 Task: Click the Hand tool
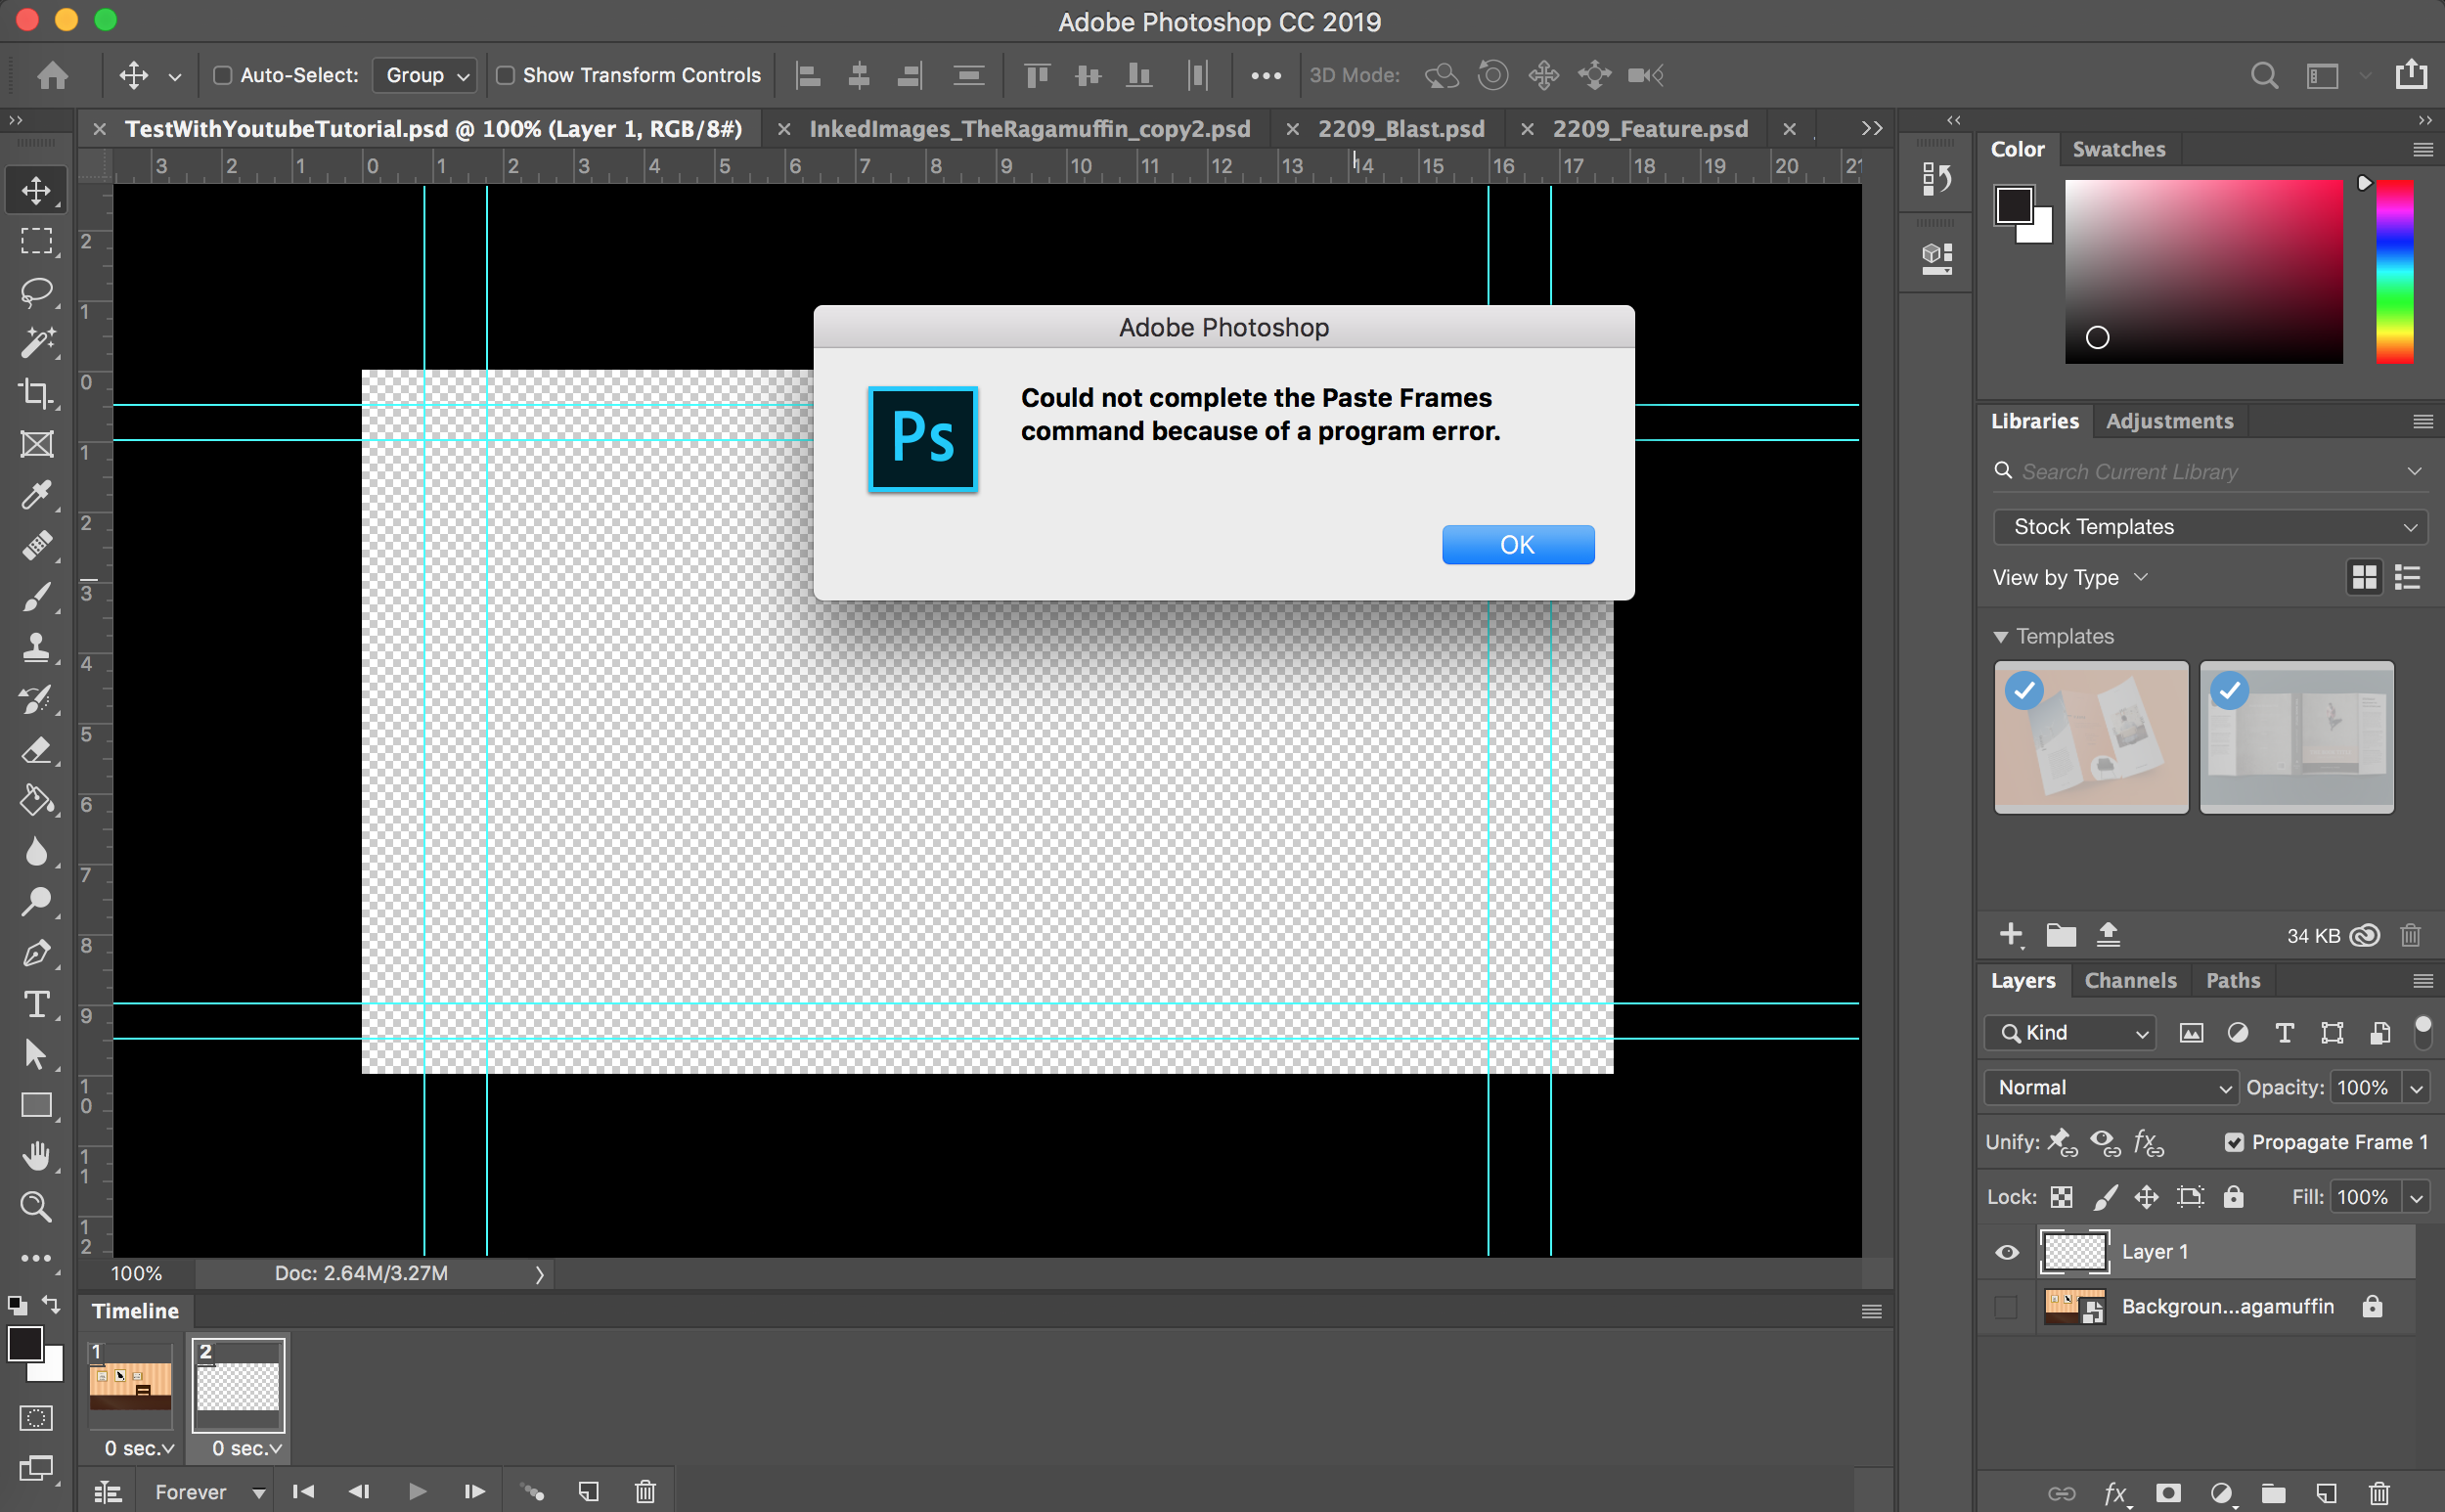pyautogui.click(x=37, y=1156)
